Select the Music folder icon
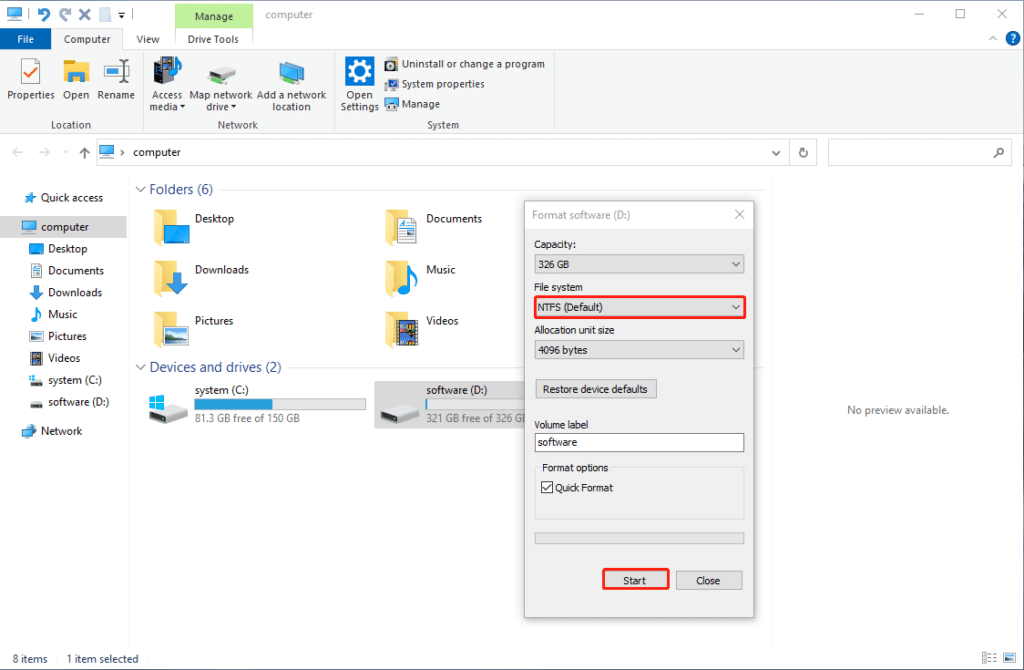 pyautogui.click(x=402, y=278)
